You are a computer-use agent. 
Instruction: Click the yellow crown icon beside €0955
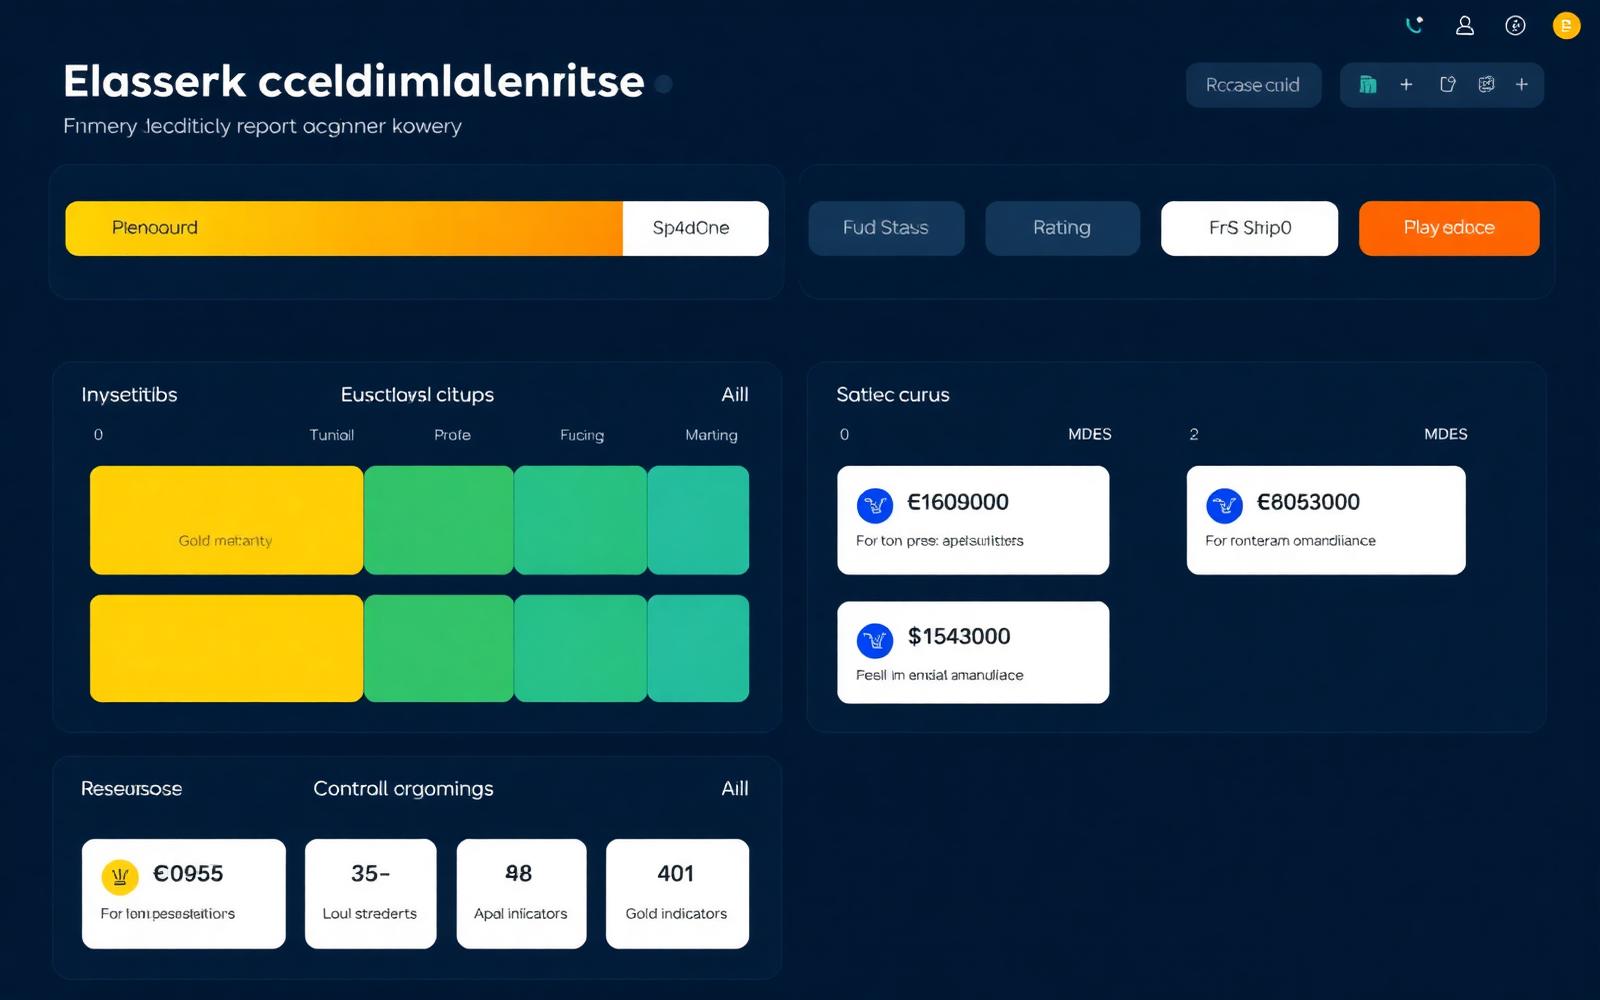tap(120, 877)
